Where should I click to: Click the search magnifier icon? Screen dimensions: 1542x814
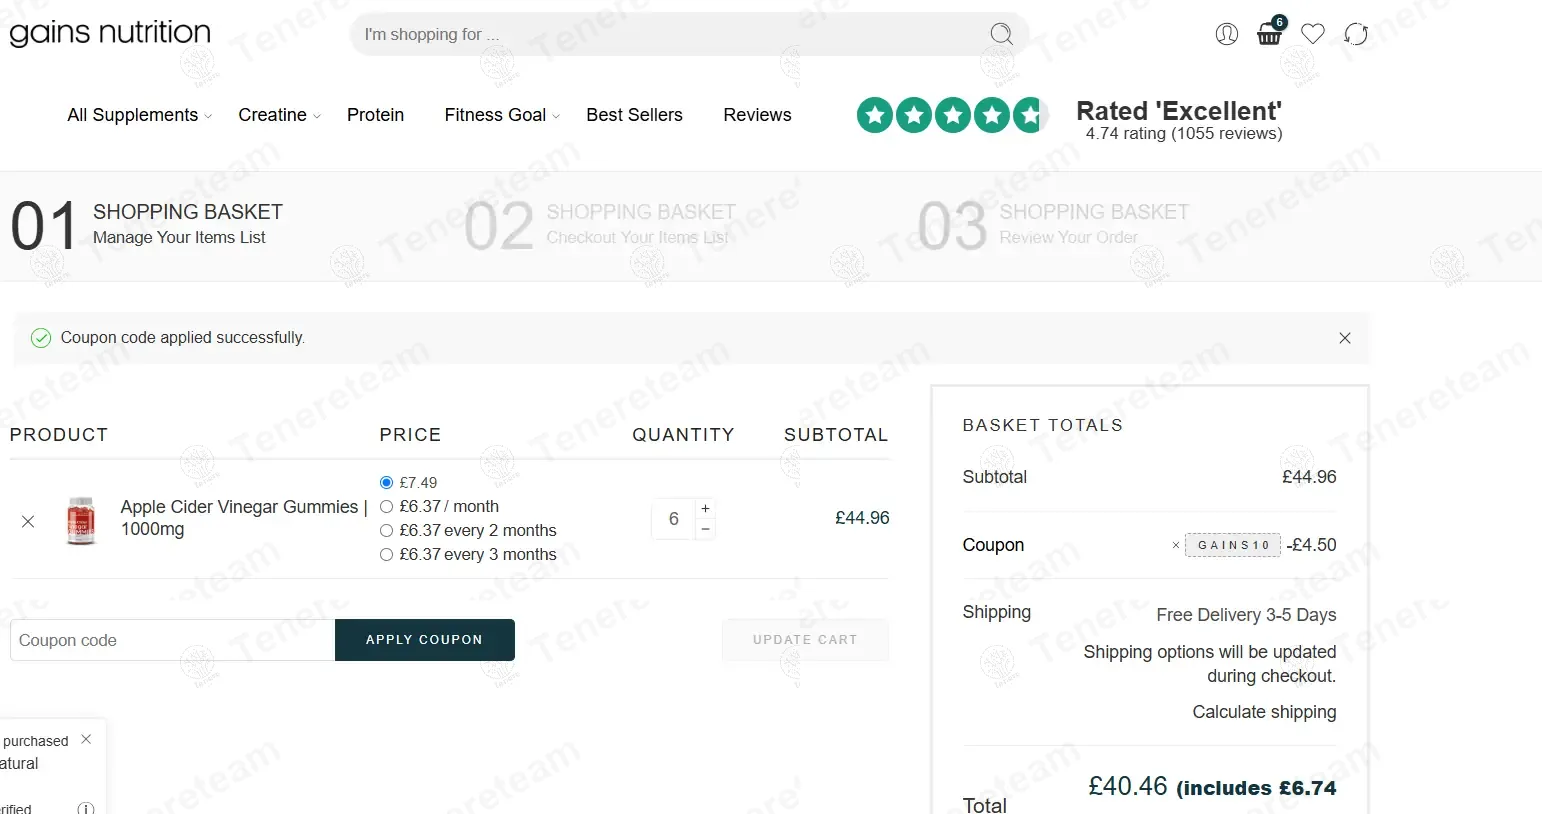pyautogui.click(x=1001, y=34)
